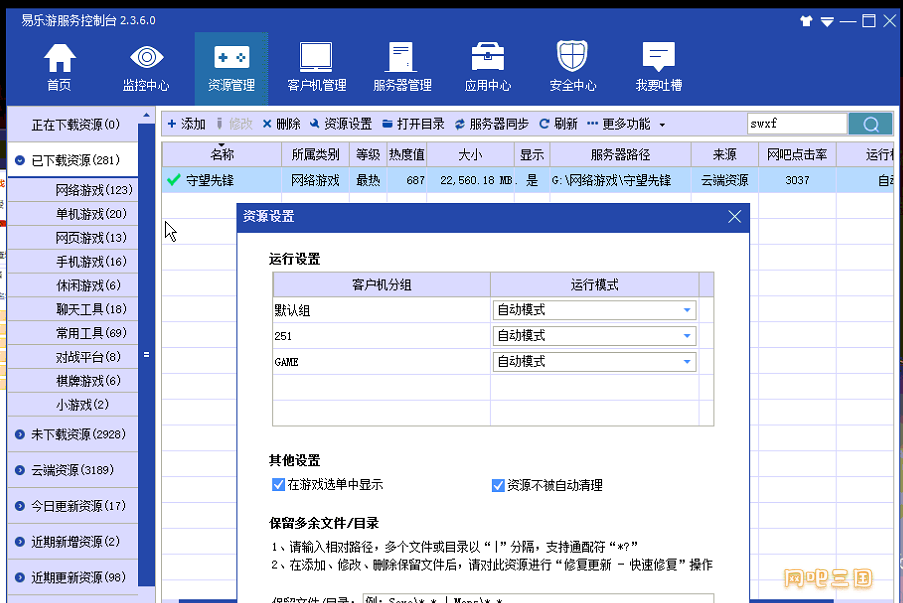Close the 资源设置 dialog
Image resolution: width=903 pixels, height=603 pixels.
pos(734,217)
